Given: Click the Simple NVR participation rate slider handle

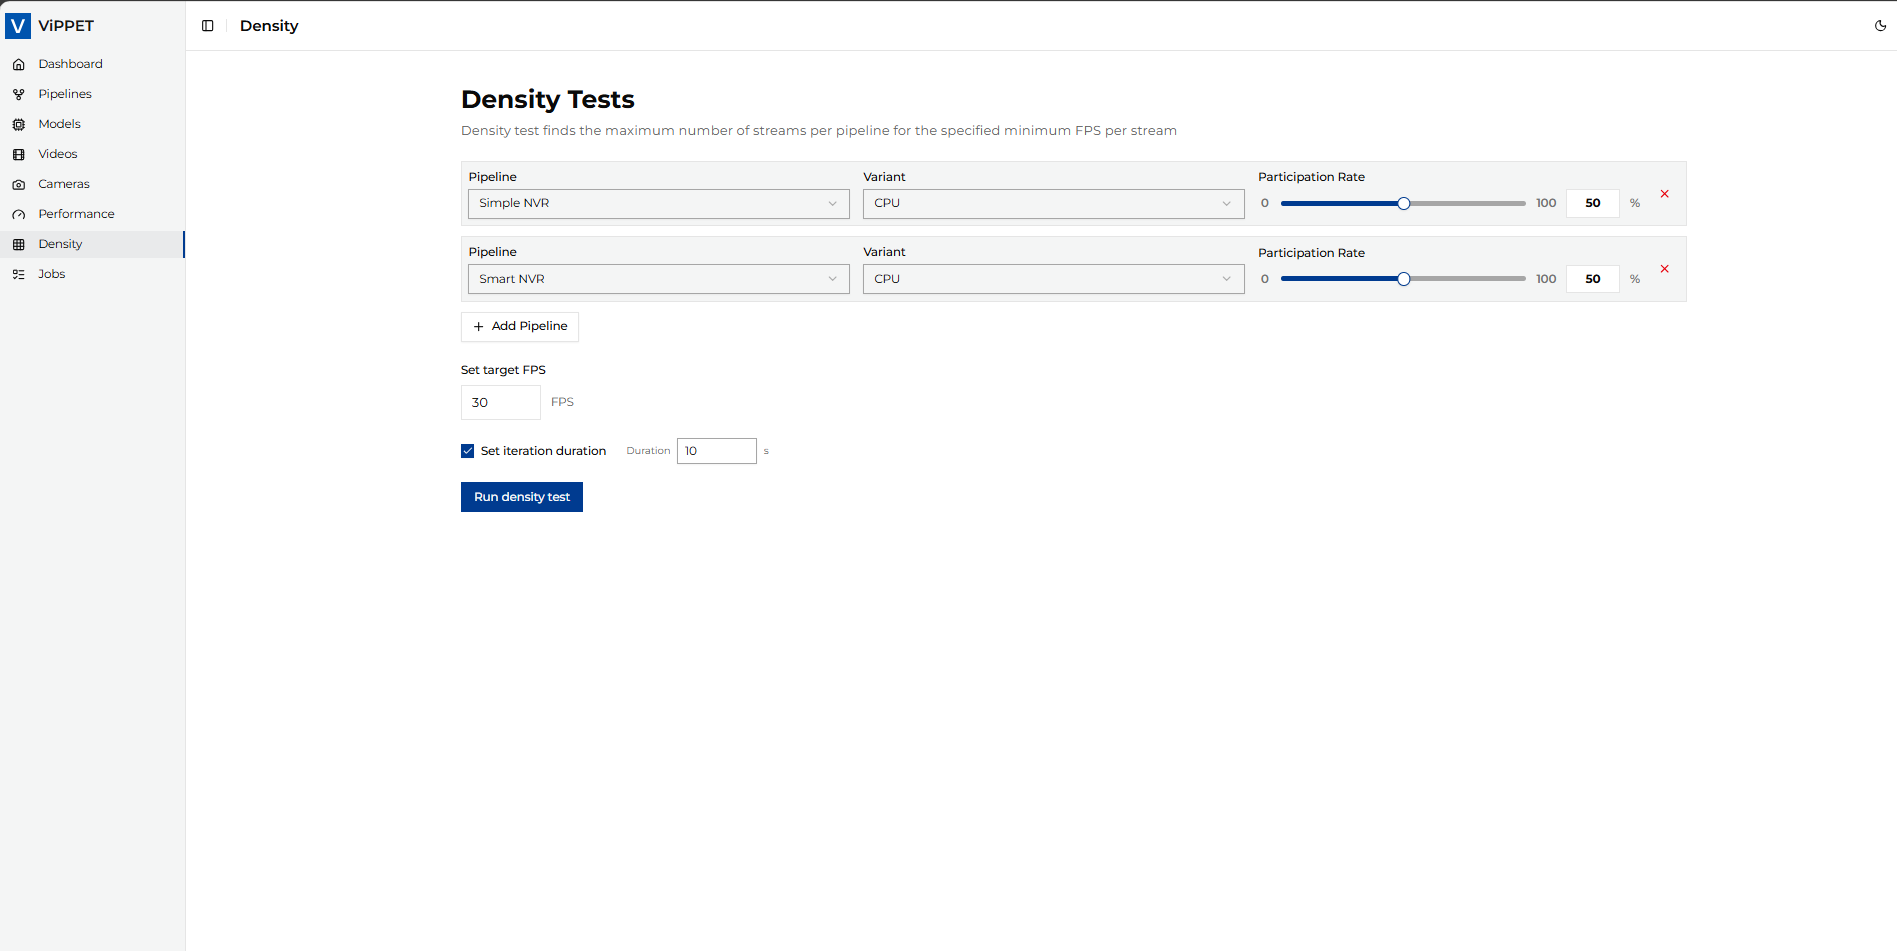Looking at the screenshot, I should tap(1404, 204).
